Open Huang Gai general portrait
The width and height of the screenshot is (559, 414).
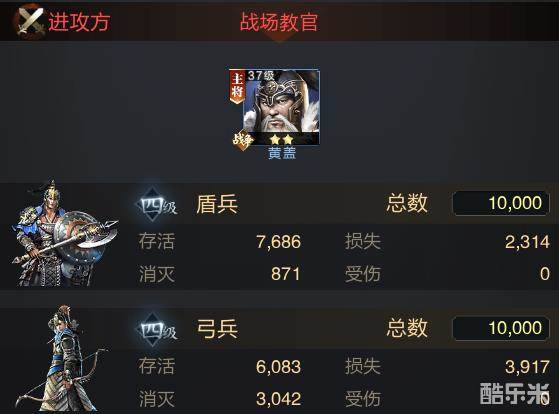pyautogui.click(x=275, y=107)
